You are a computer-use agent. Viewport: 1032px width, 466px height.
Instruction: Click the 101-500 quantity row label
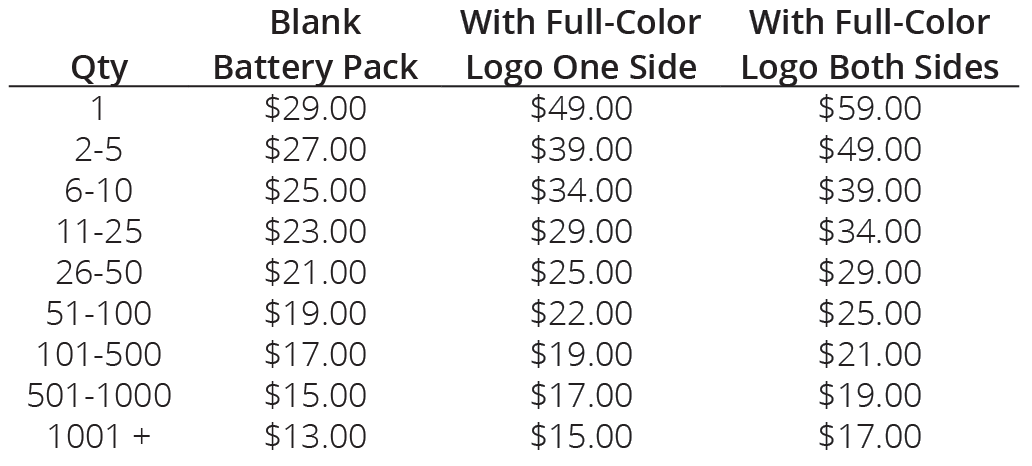[99, 354]
